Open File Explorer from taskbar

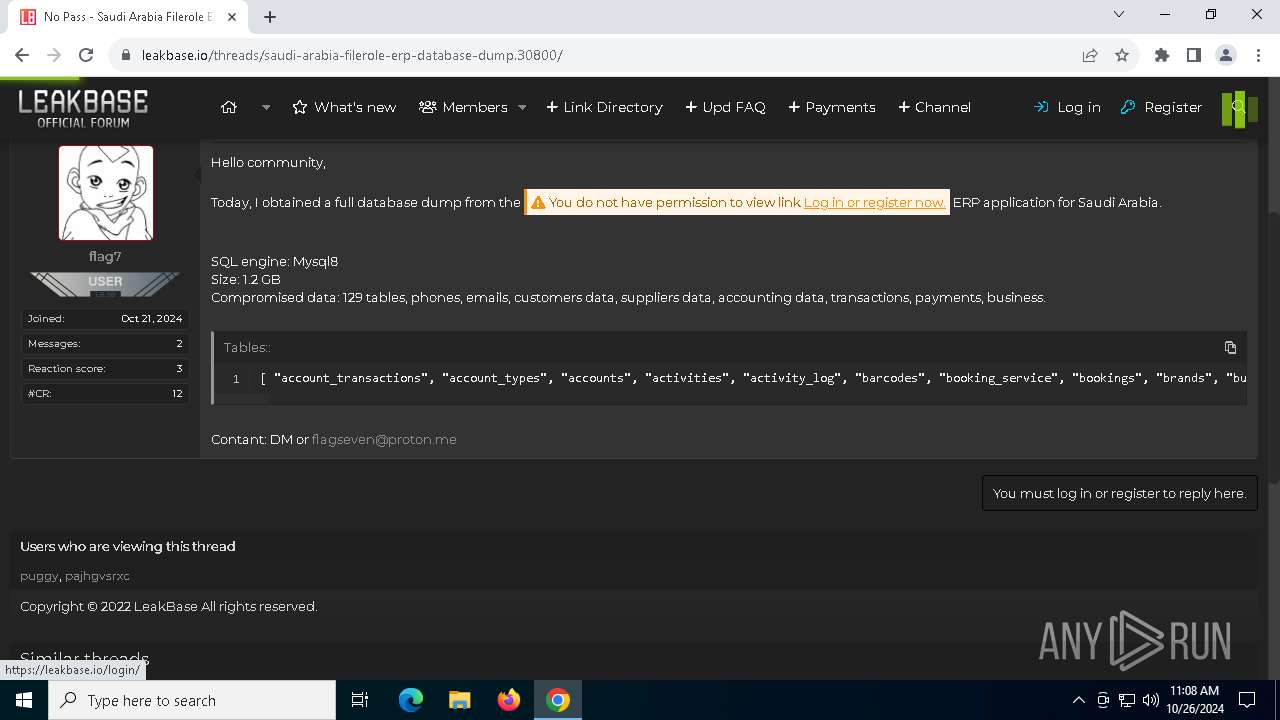pyautogui.click(x=459, y=700)
